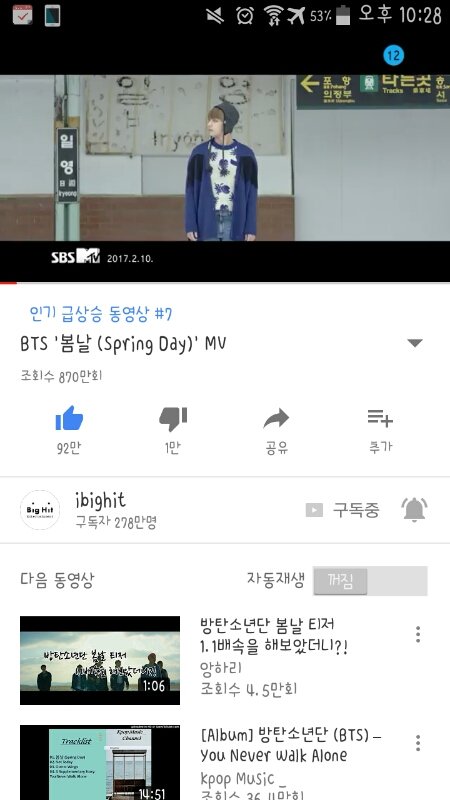Screen dimensions: 450x800
Task: Toggle the 구독중 subscription button
Action: 342,510
